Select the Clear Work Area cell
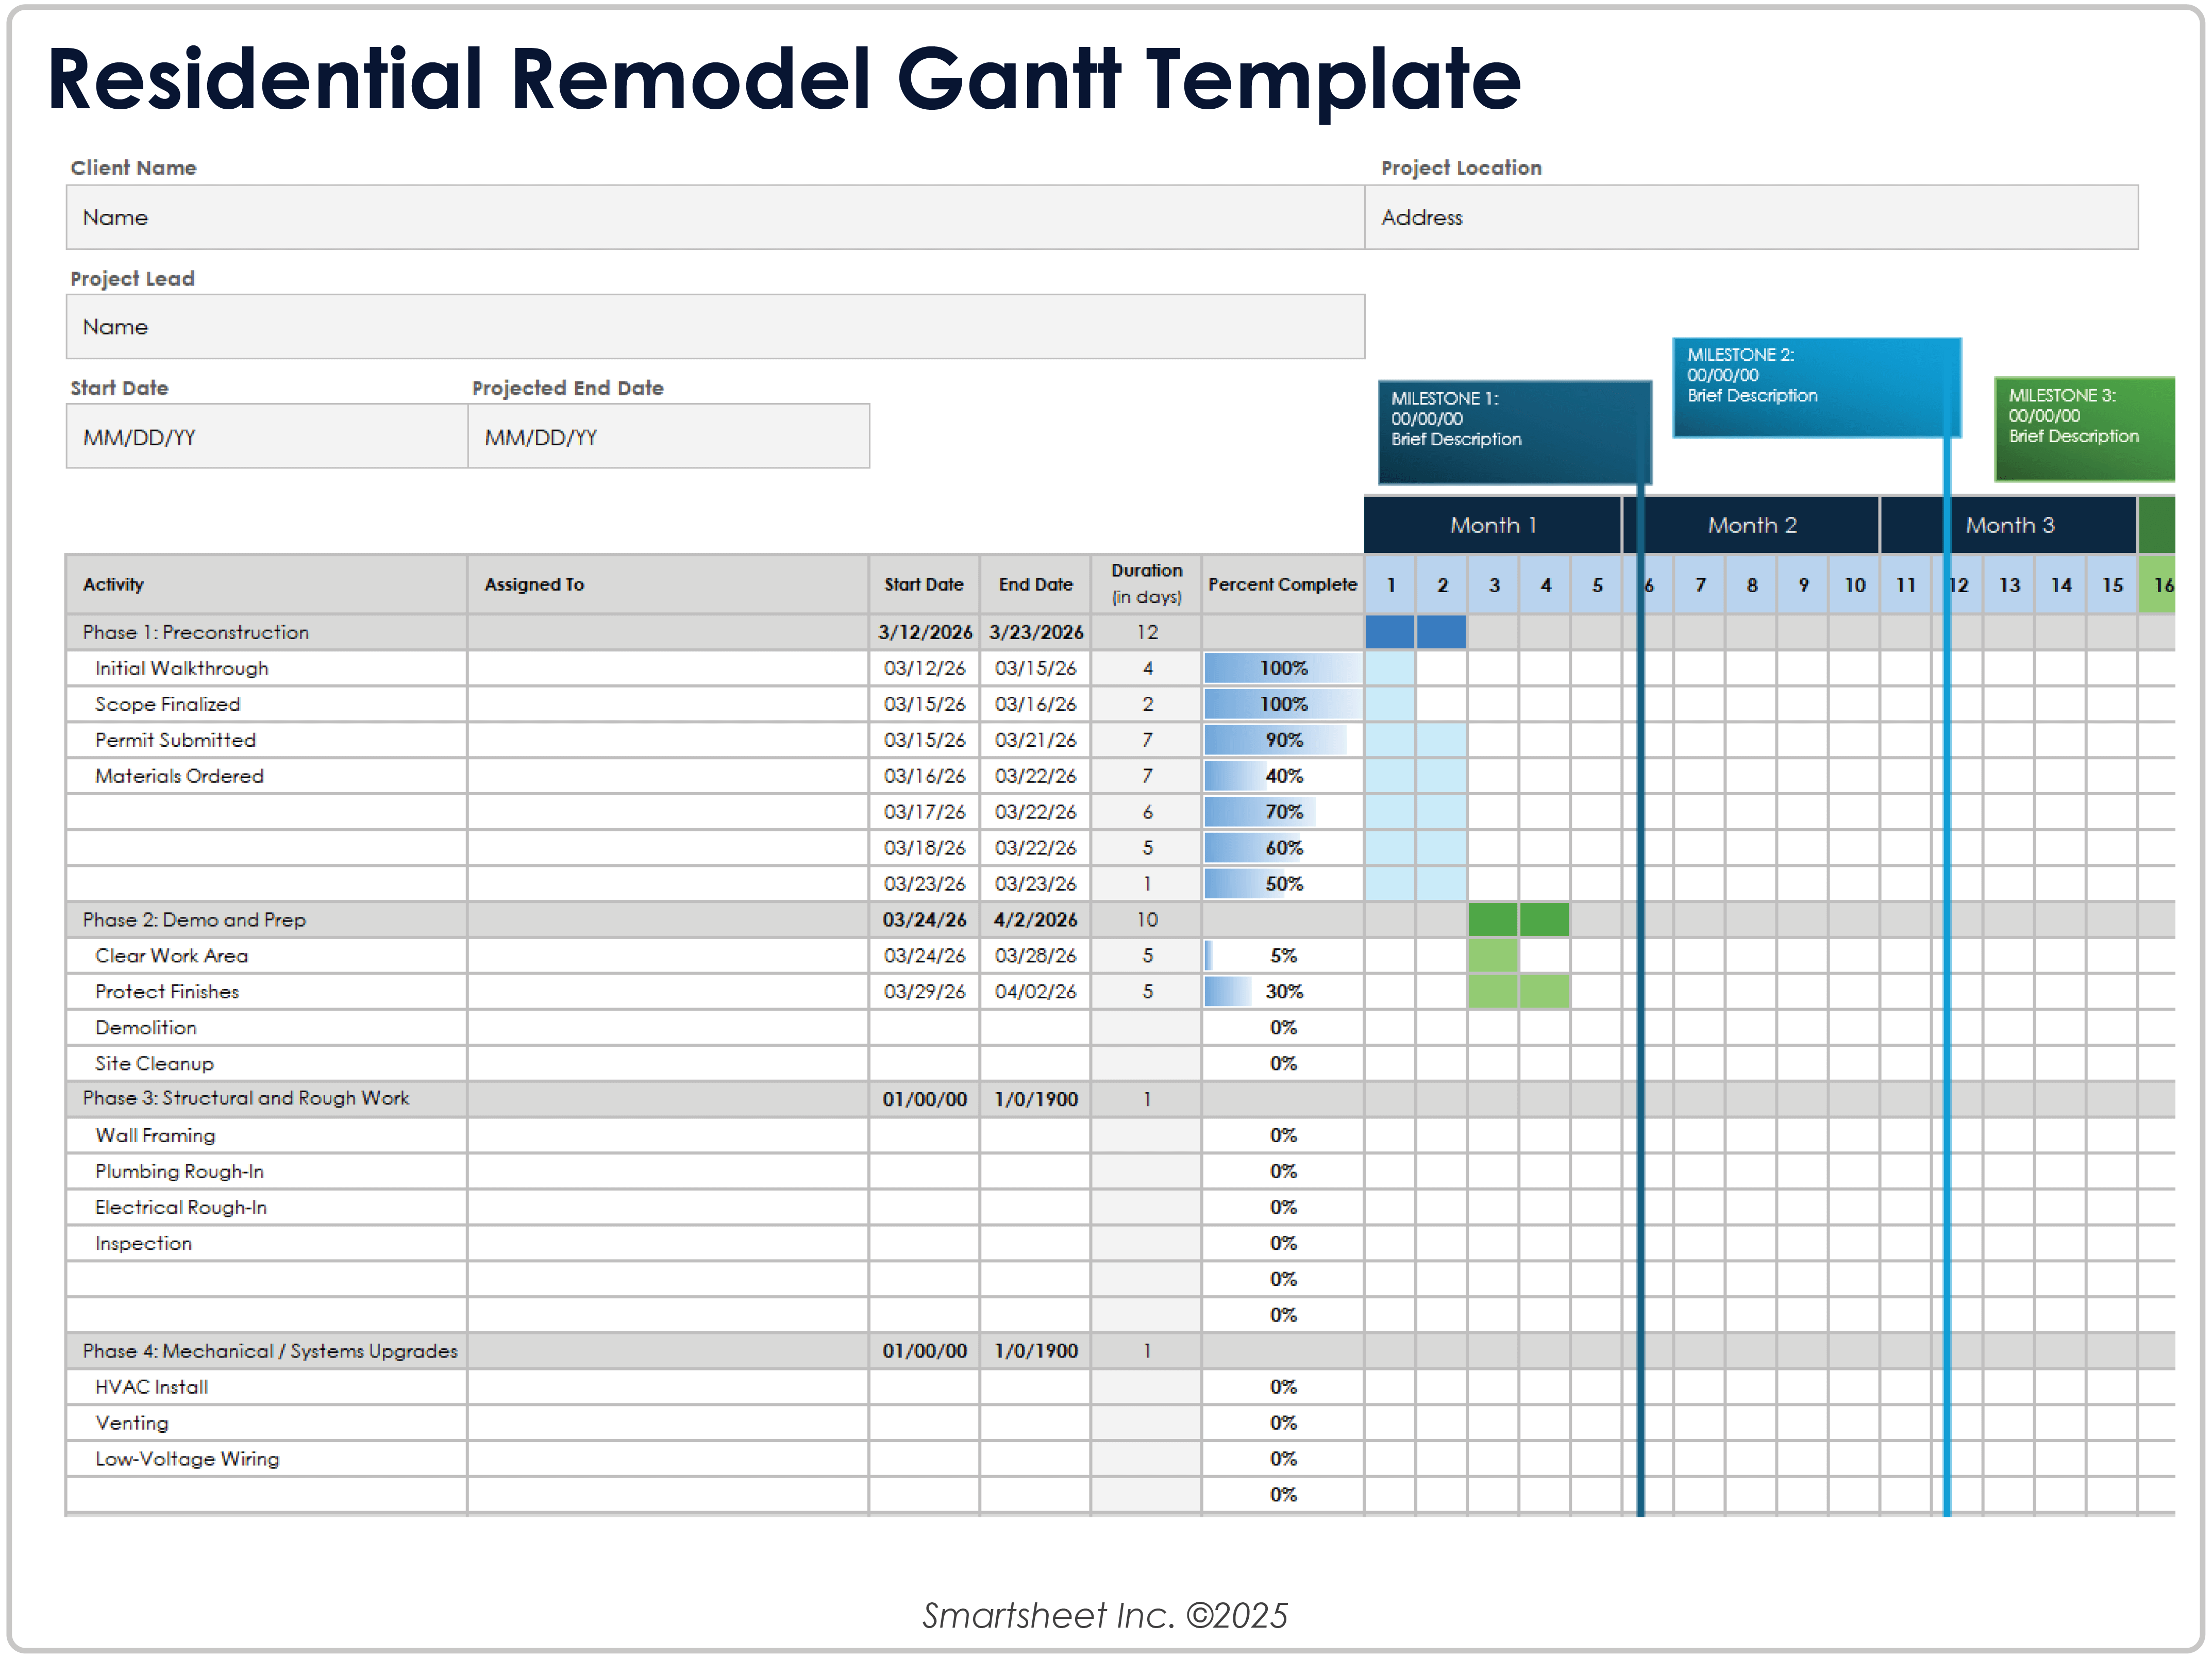 (267, 956)
